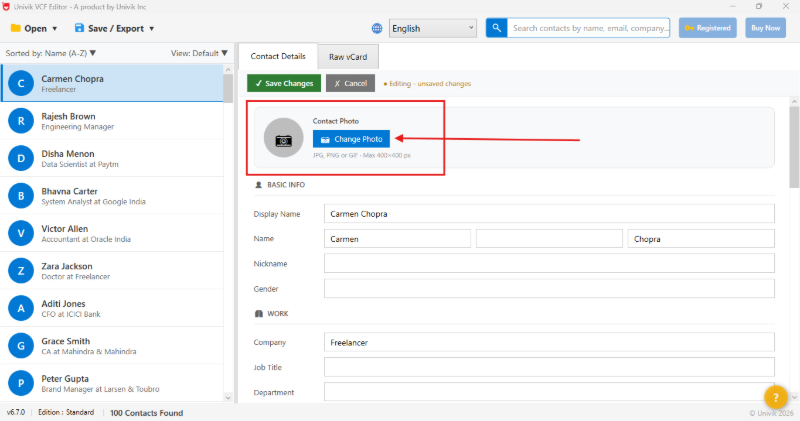Image resolution: width=800 pixels, height=421 pixels.
Task: Click the WORK section heading
Action: click(278, 314)
